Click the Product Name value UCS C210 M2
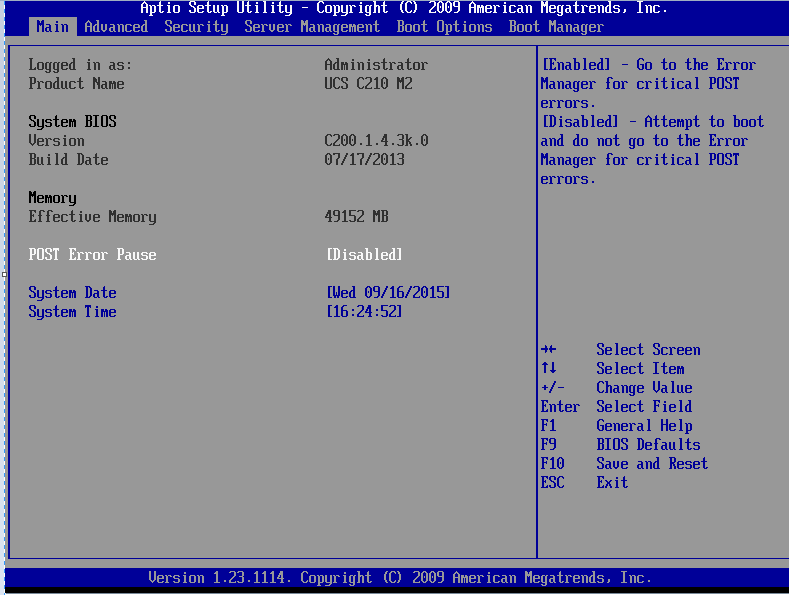 coord(368,84)
